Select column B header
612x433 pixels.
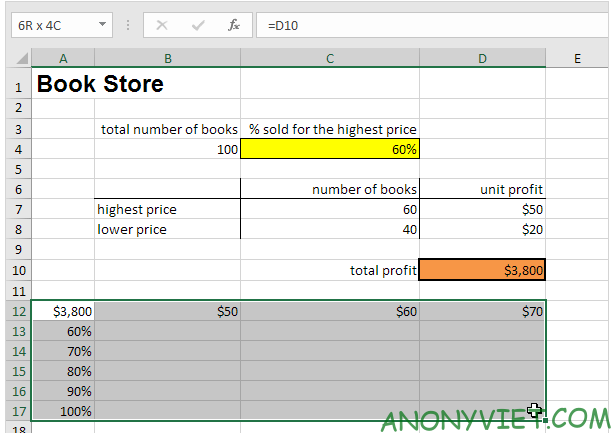pos(167,59)
